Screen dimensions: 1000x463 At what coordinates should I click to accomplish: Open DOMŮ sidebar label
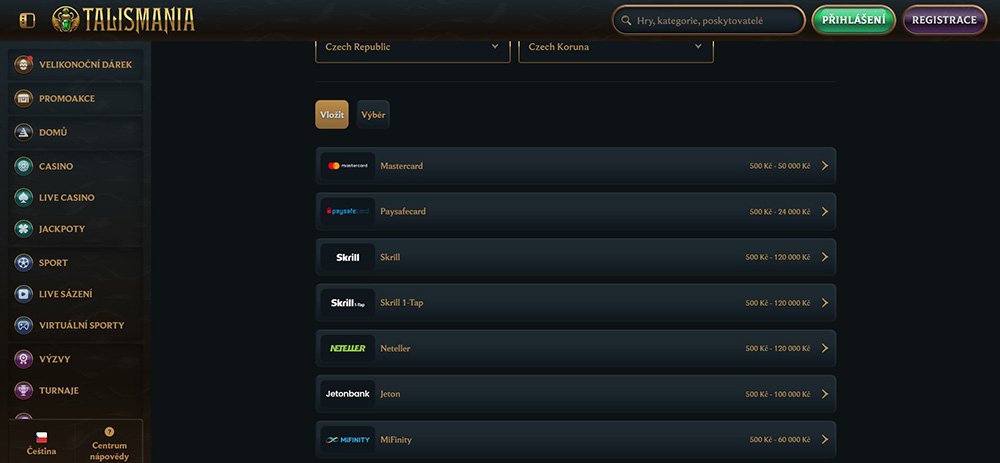pyautogui.click(x=53, y=133)
